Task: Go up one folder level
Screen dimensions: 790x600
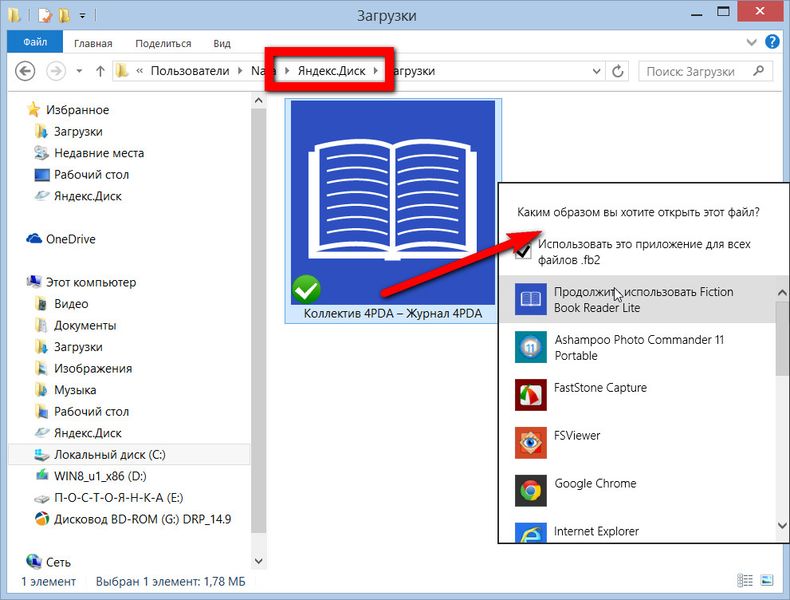Action: (100, 71)
